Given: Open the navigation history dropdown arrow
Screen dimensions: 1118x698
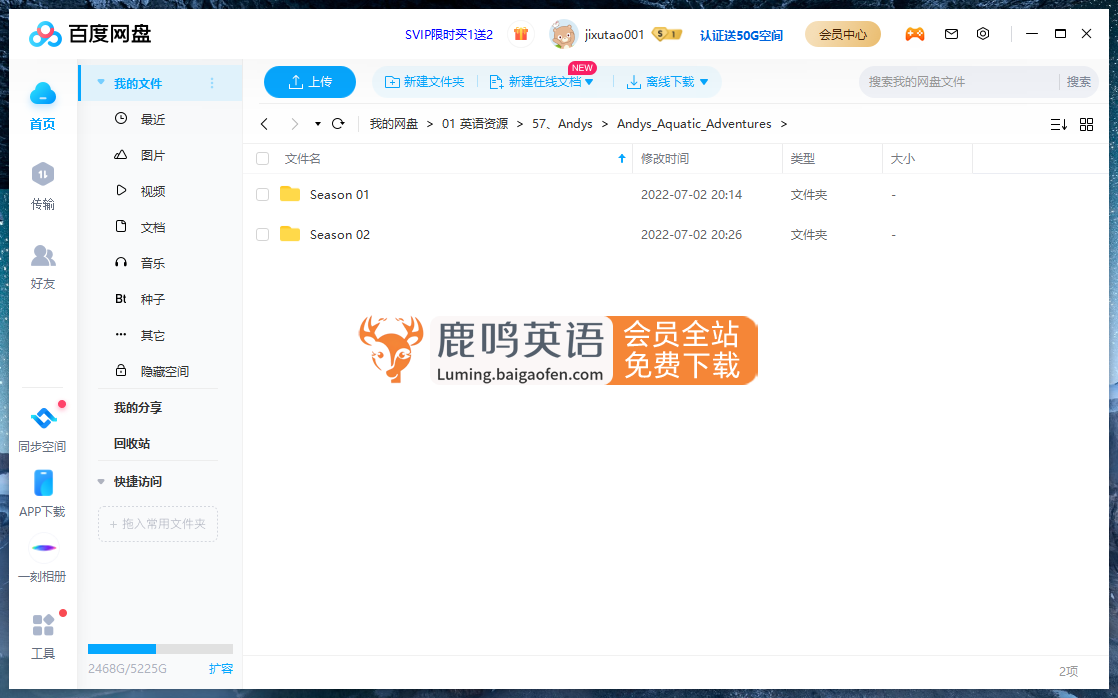Looking at the screenshot, I should 317,124.
